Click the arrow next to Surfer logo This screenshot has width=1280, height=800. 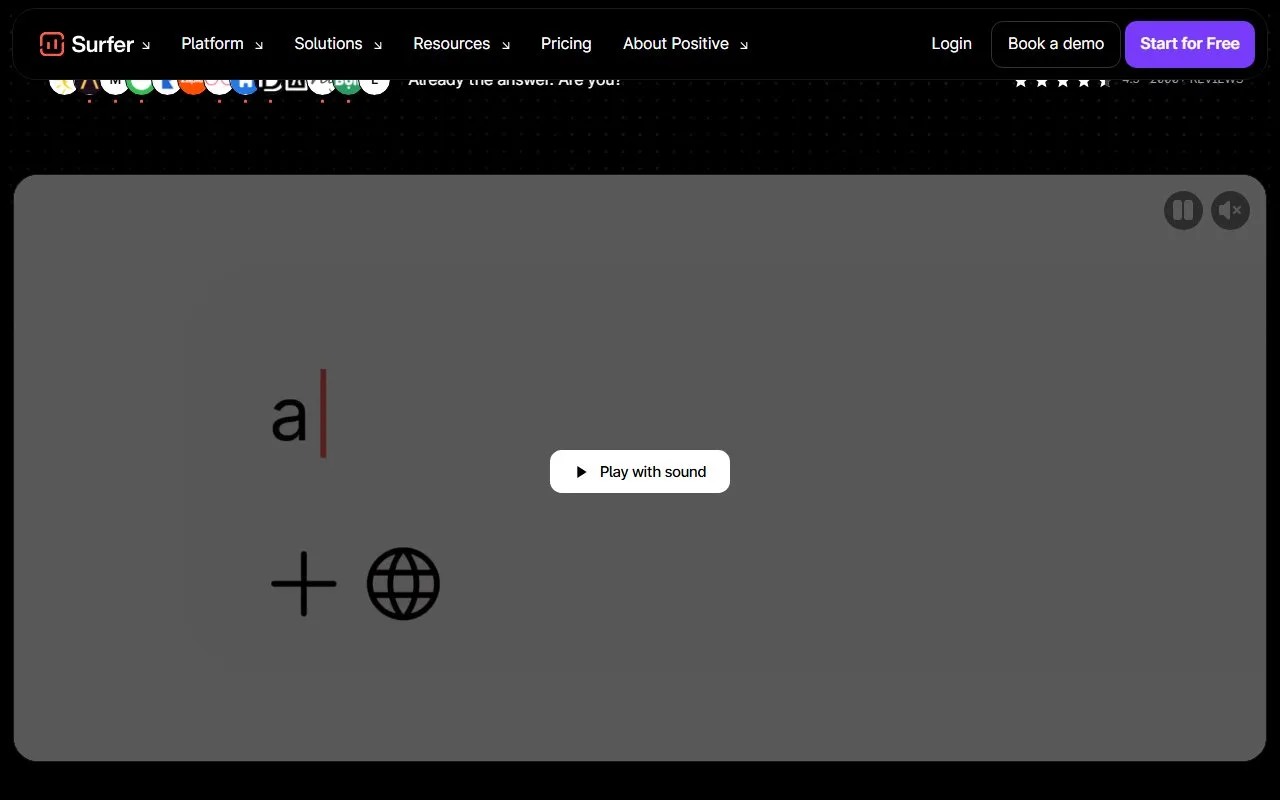click(146, 45)
